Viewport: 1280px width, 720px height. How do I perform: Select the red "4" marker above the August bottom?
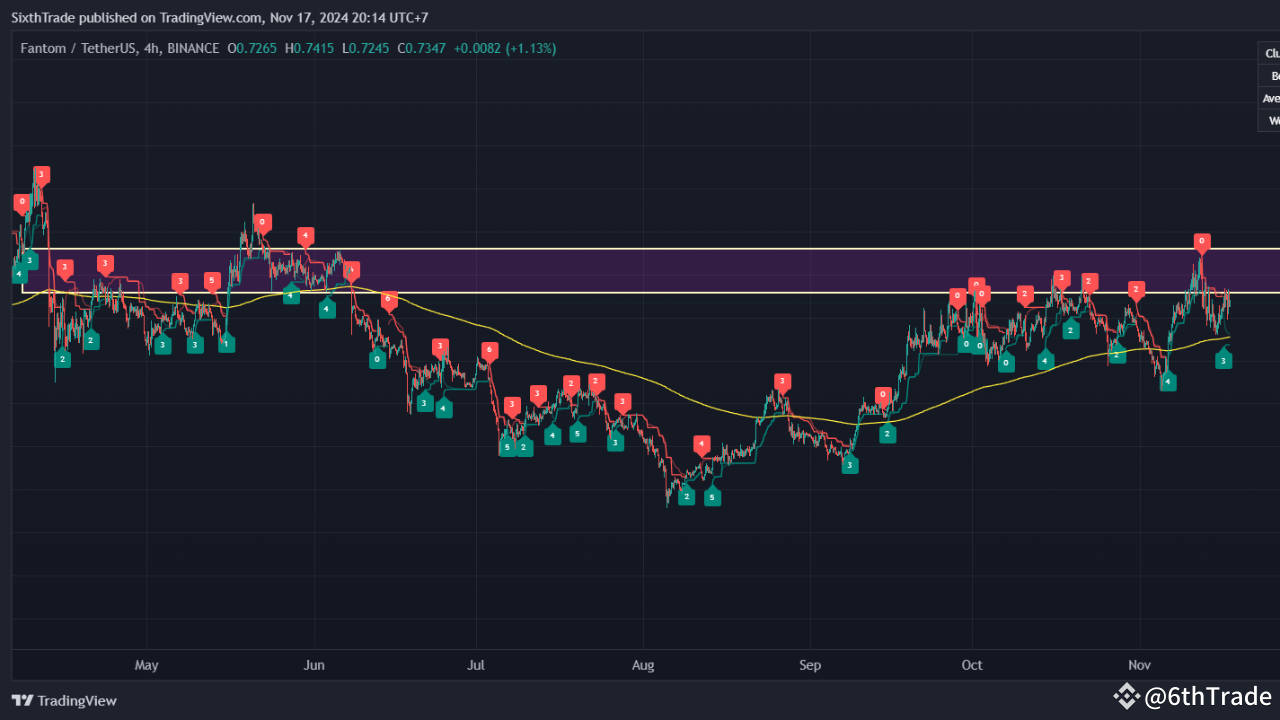tap(701, 442)
